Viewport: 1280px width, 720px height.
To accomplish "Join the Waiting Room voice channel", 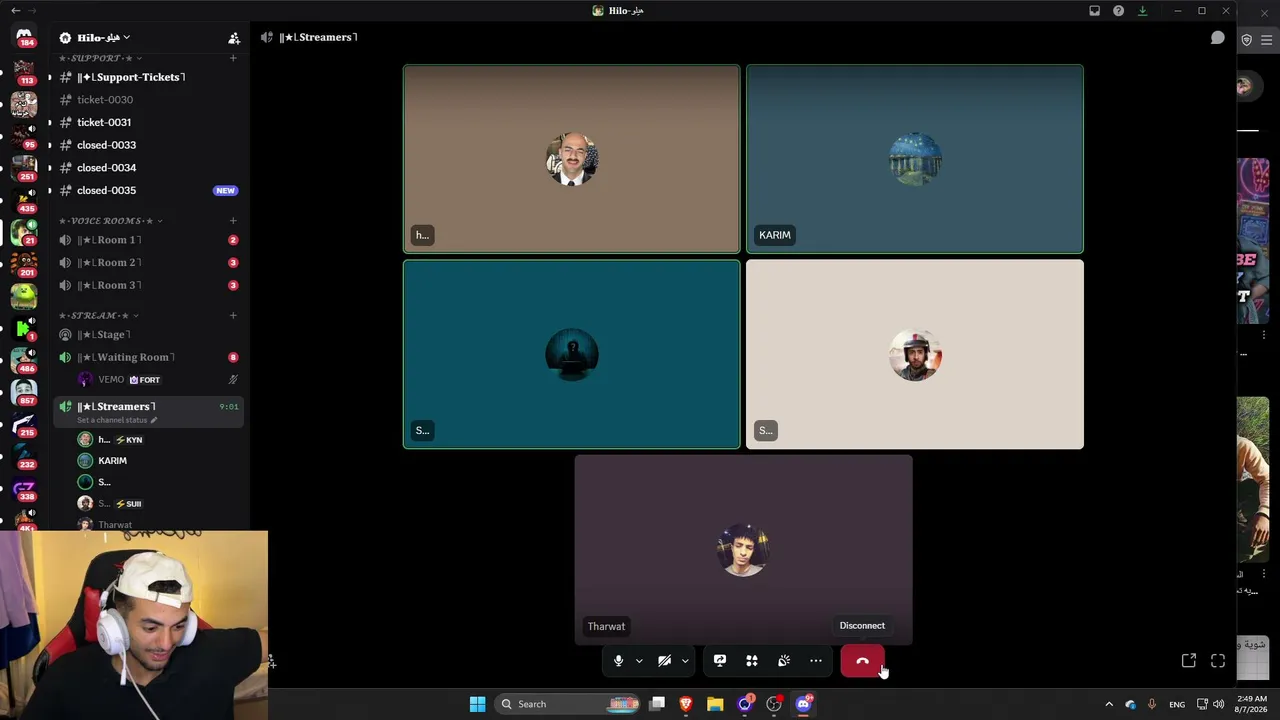I will click(x=149, y=357).
